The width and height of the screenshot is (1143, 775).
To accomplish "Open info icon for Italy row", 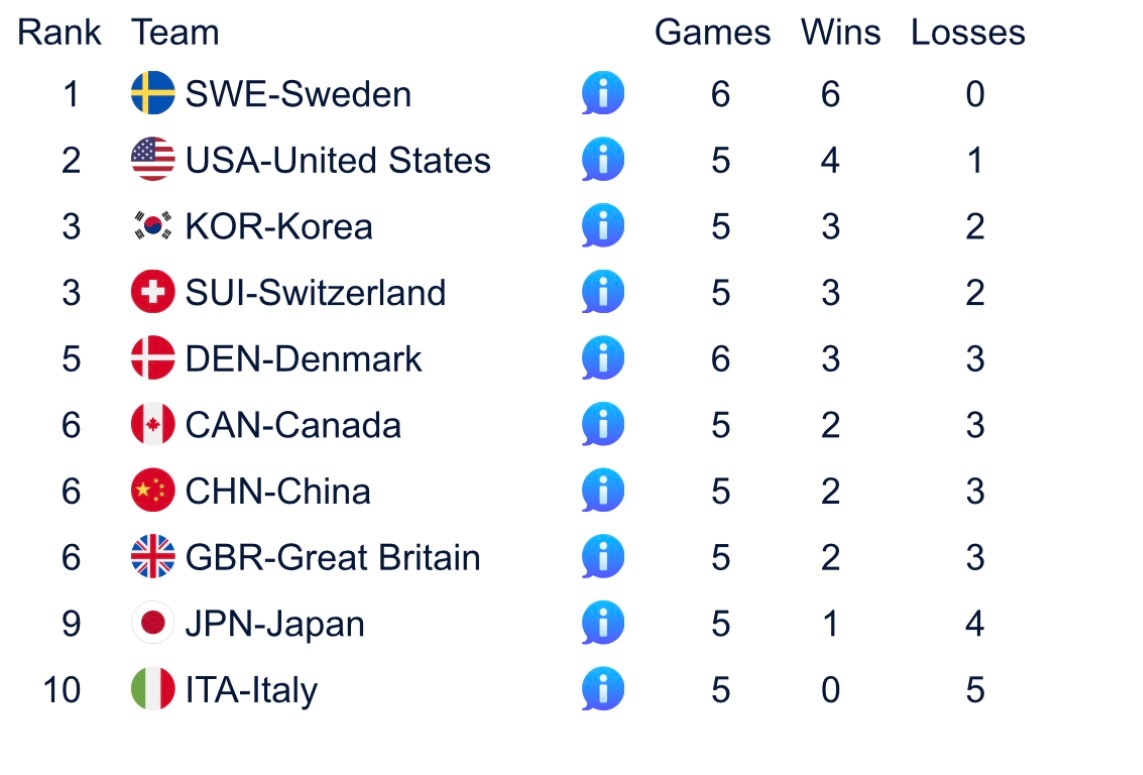I will (x=603, y=690).
